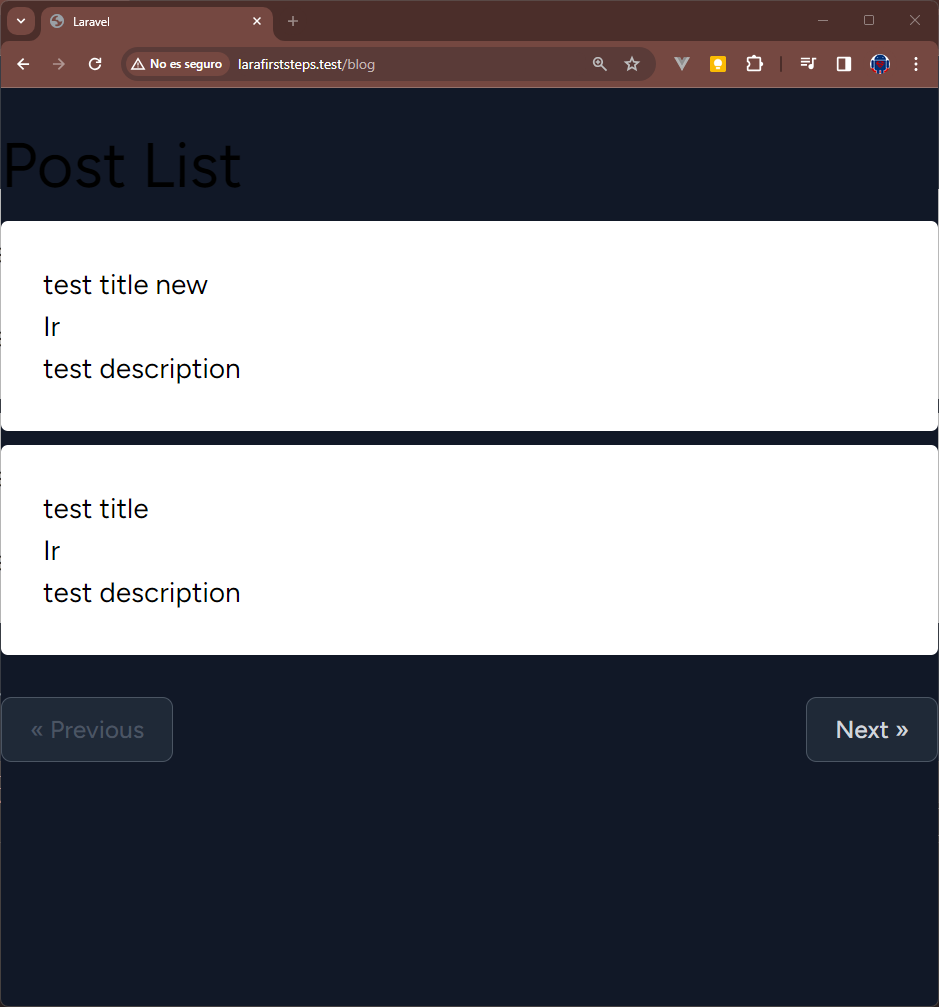Open the media controls icon
Screen dimensions: 939x1007
point(808,64)
